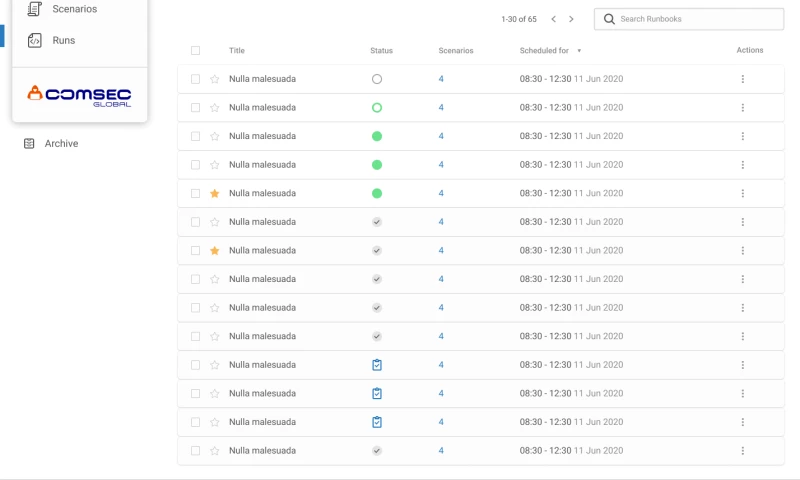Click the Actions column header

(749, 50)
